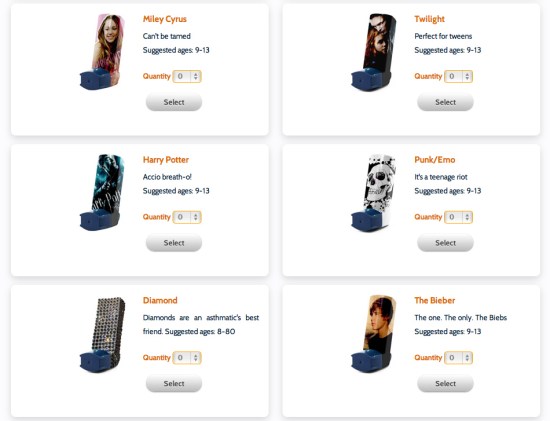The image size is (550, 421).
Task: Click the Diamond studded inhaler image
Action: point(102,334)
